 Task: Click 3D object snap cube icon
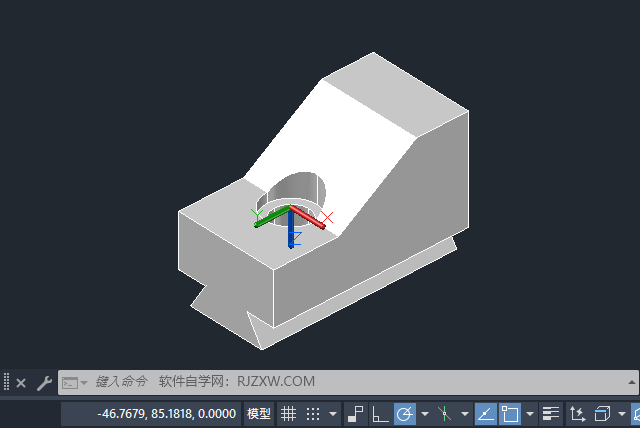point(602,414)
